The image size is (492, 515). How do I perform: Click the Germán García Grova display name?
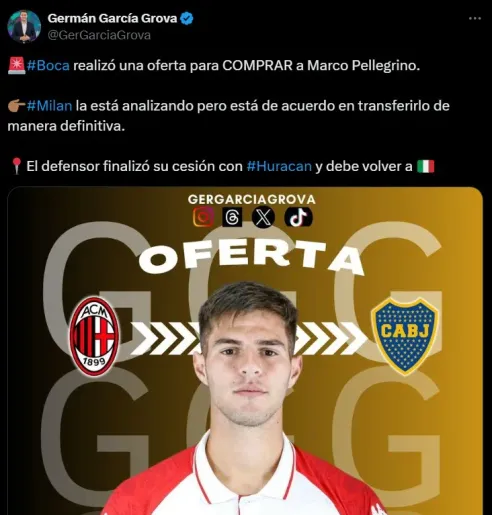112,18
